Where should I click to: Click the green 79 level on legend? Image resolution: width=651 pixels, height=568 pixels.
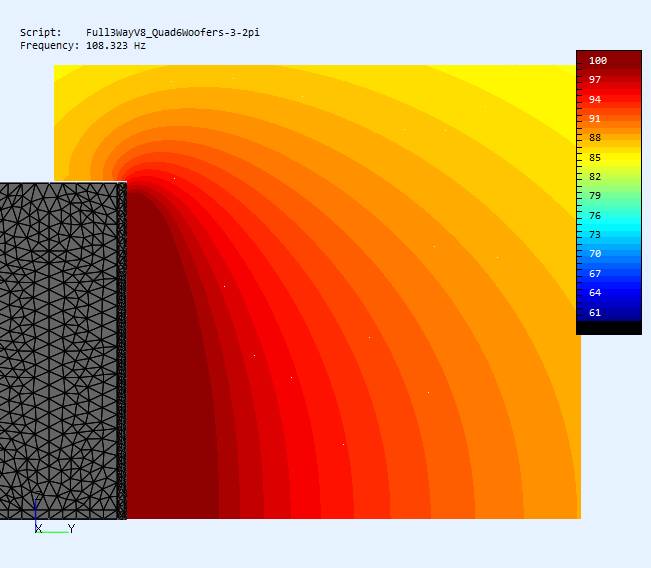point(595,196)
